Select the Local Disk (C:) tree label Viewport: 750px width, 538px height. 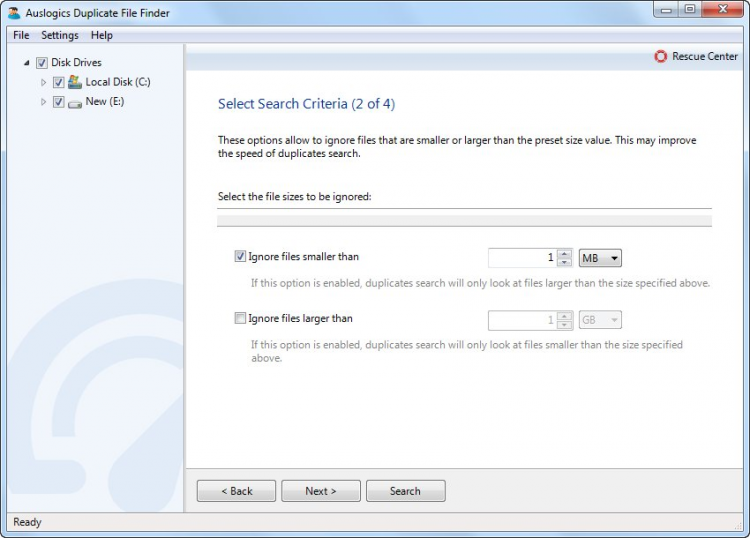(118, 82)
